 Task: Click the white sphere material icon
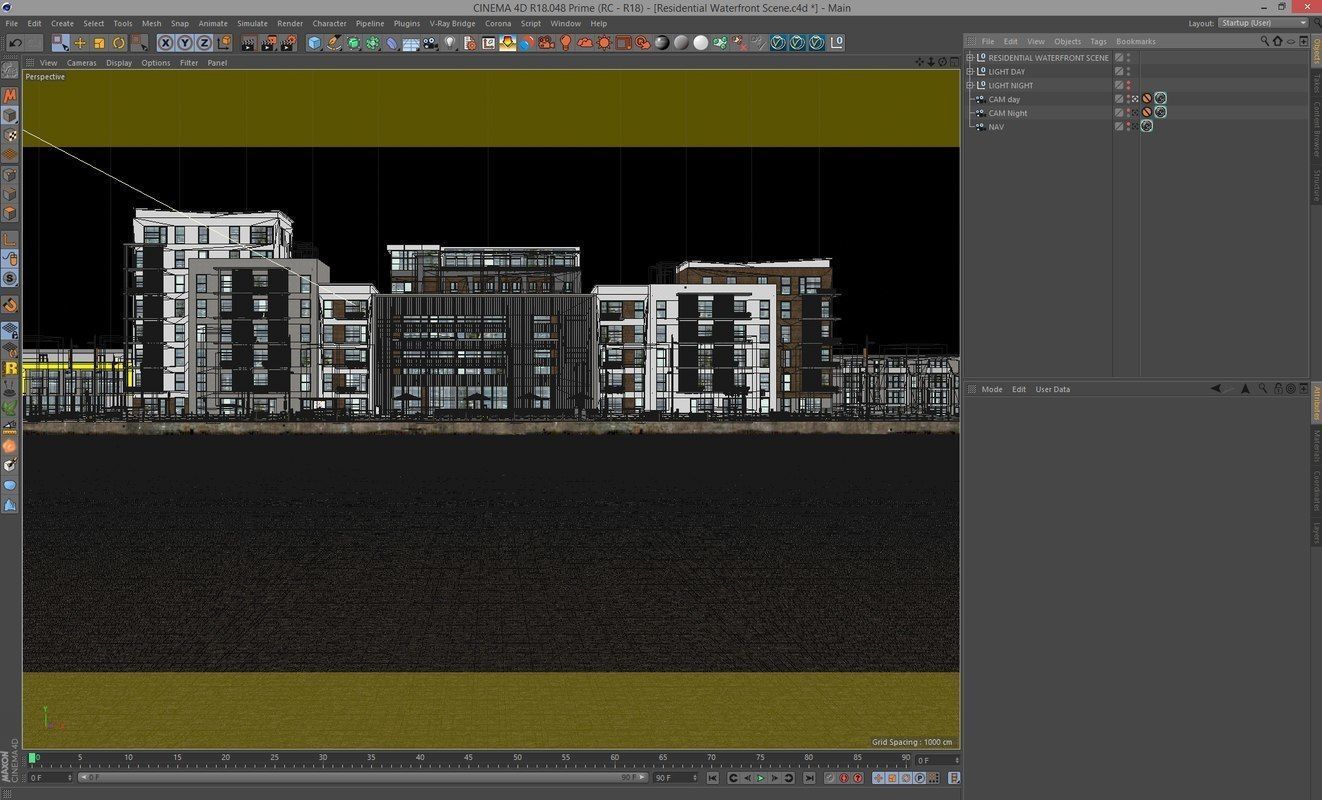point(701,43)
